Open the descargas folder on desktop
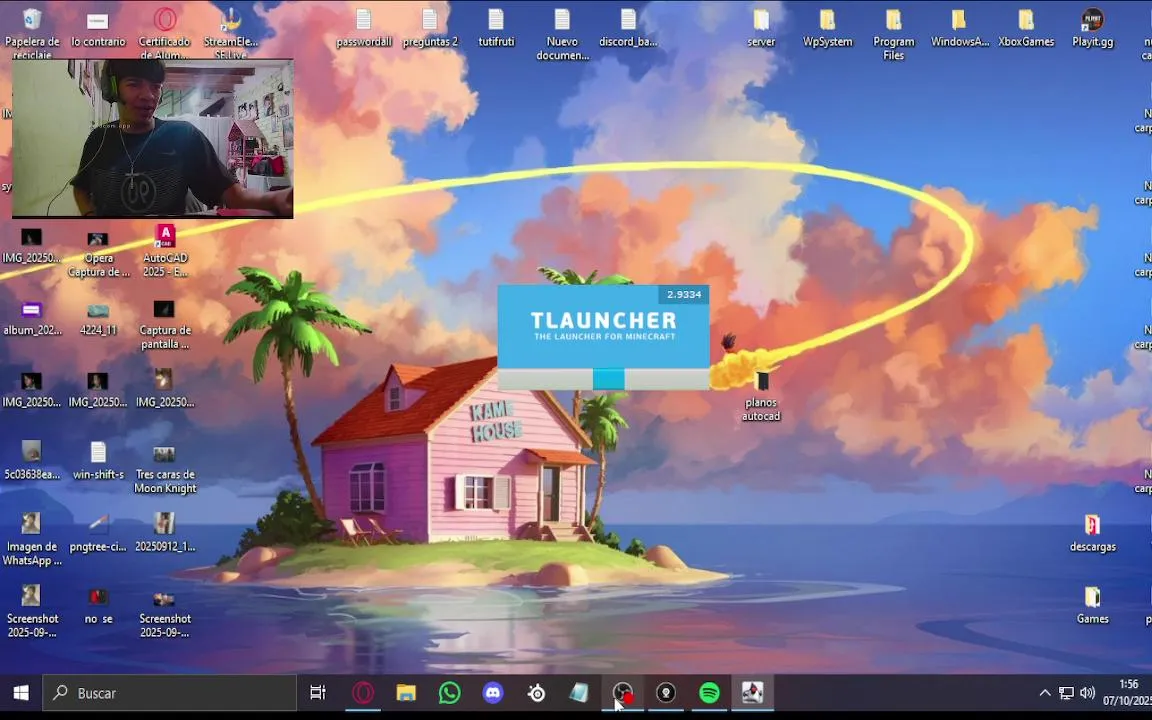The image size is (1152, 720). [1092, 533]
